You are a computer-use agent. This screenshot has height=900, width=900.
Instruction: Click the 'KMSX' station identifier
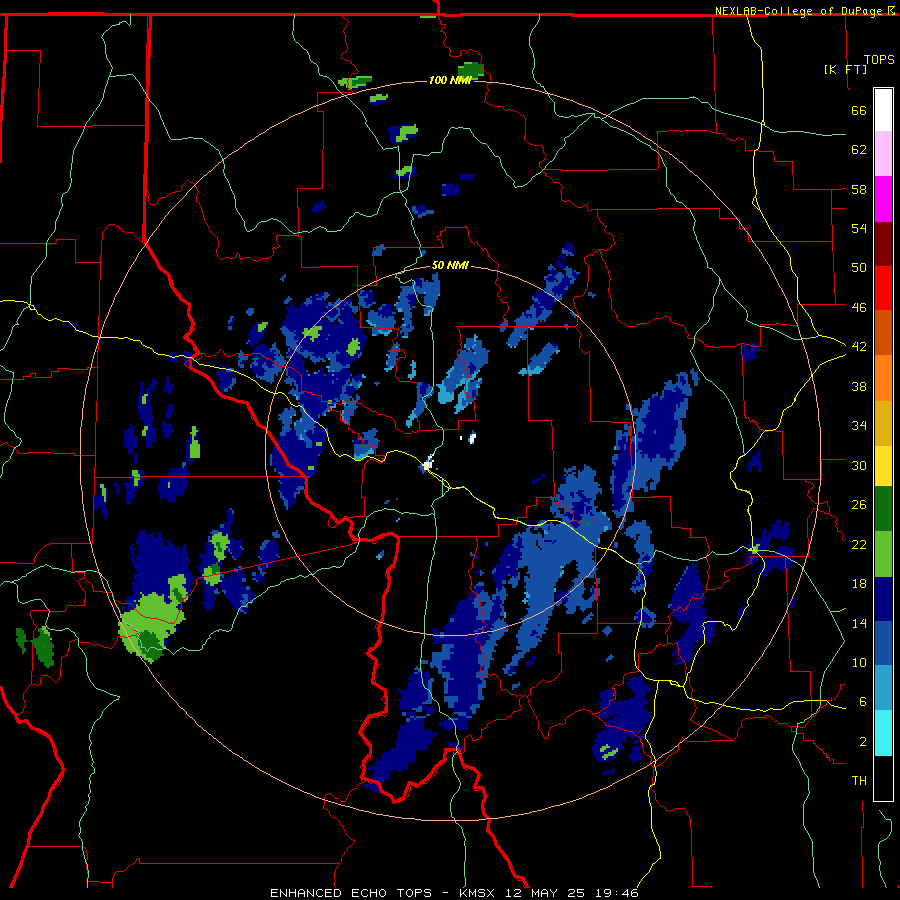tap(479, 893)
